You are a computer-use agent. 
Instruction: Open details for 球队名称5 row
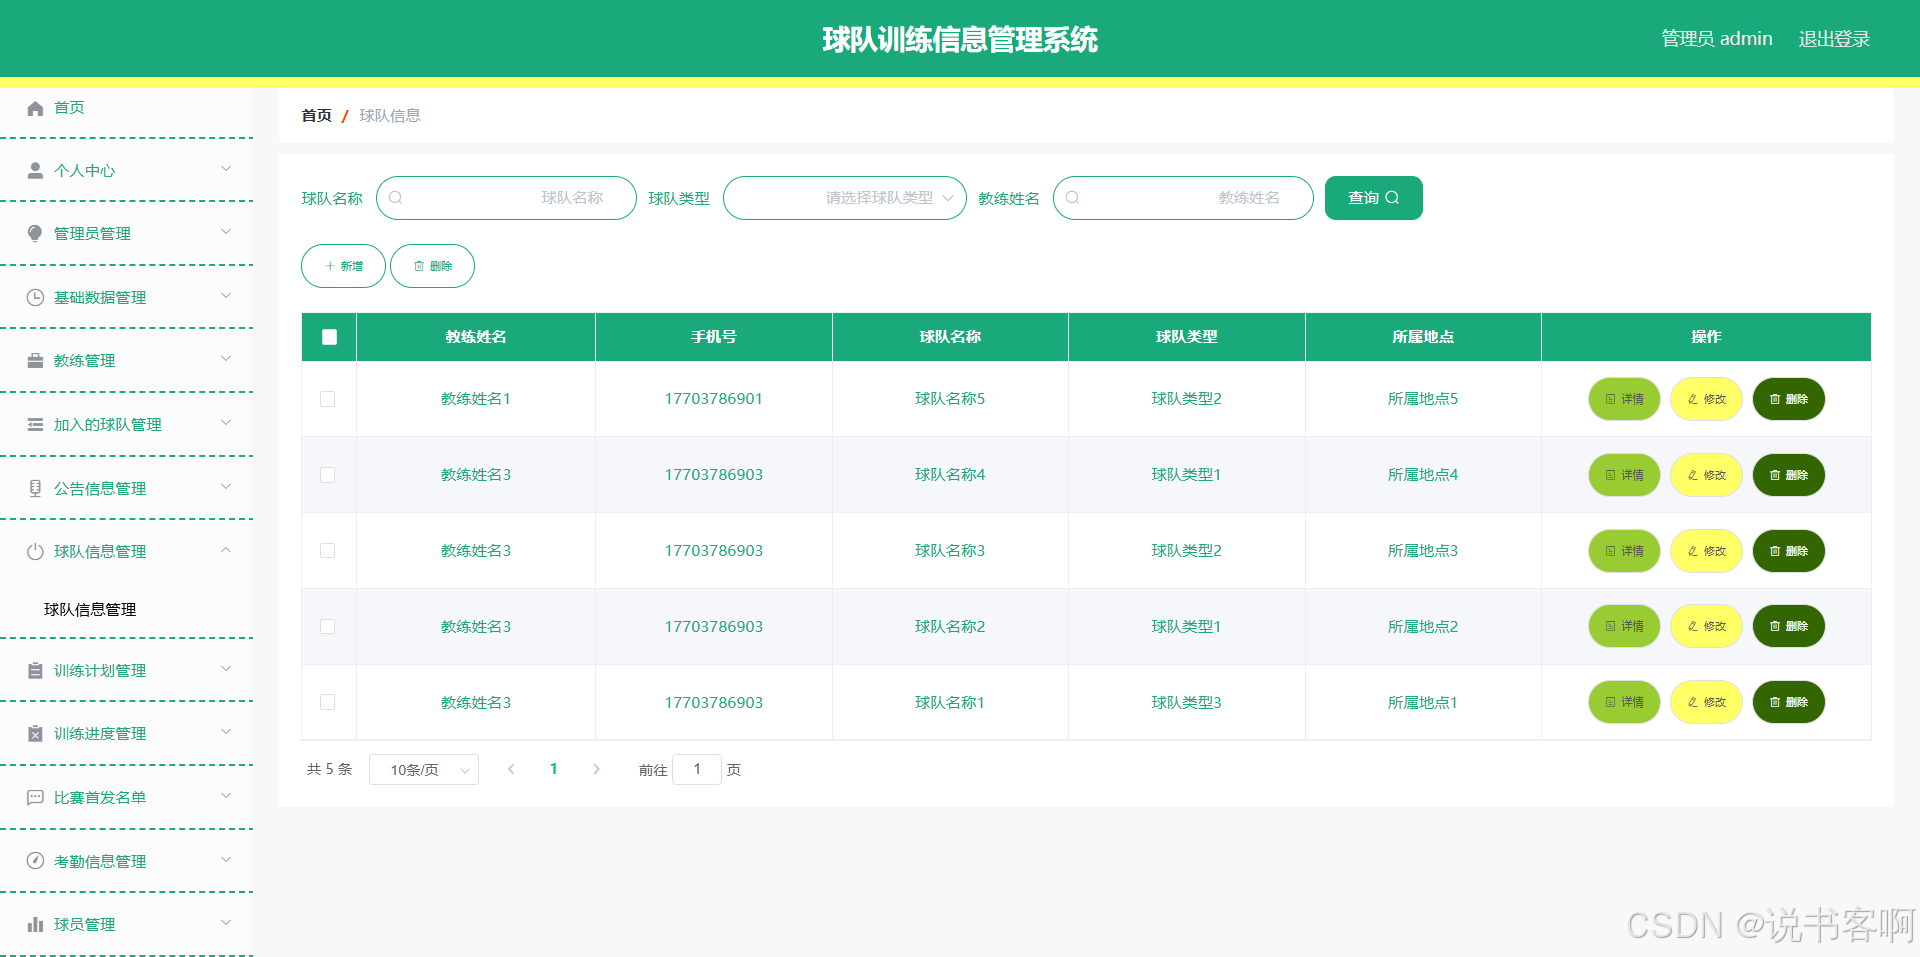pyautogui.click(x=1624, y=399)
